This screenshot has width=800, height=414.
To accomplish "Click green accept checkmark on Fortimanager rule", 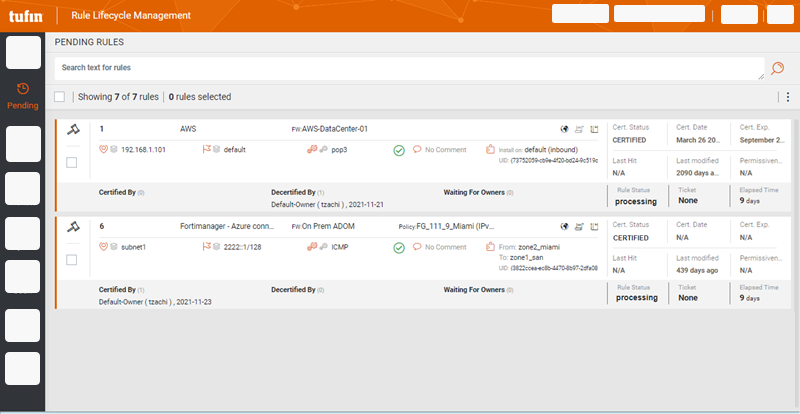I will (x=399, y=248).
